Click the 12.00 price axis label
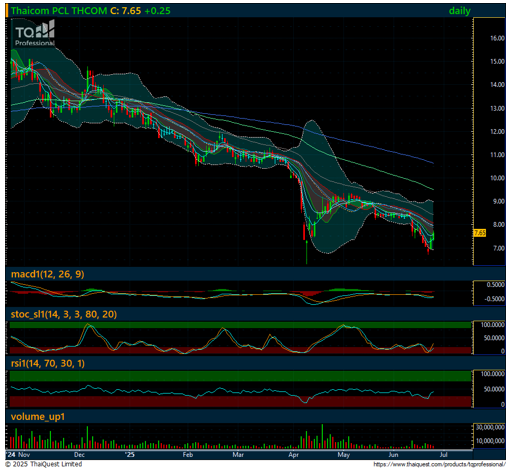509x470 pixels. 497,132
